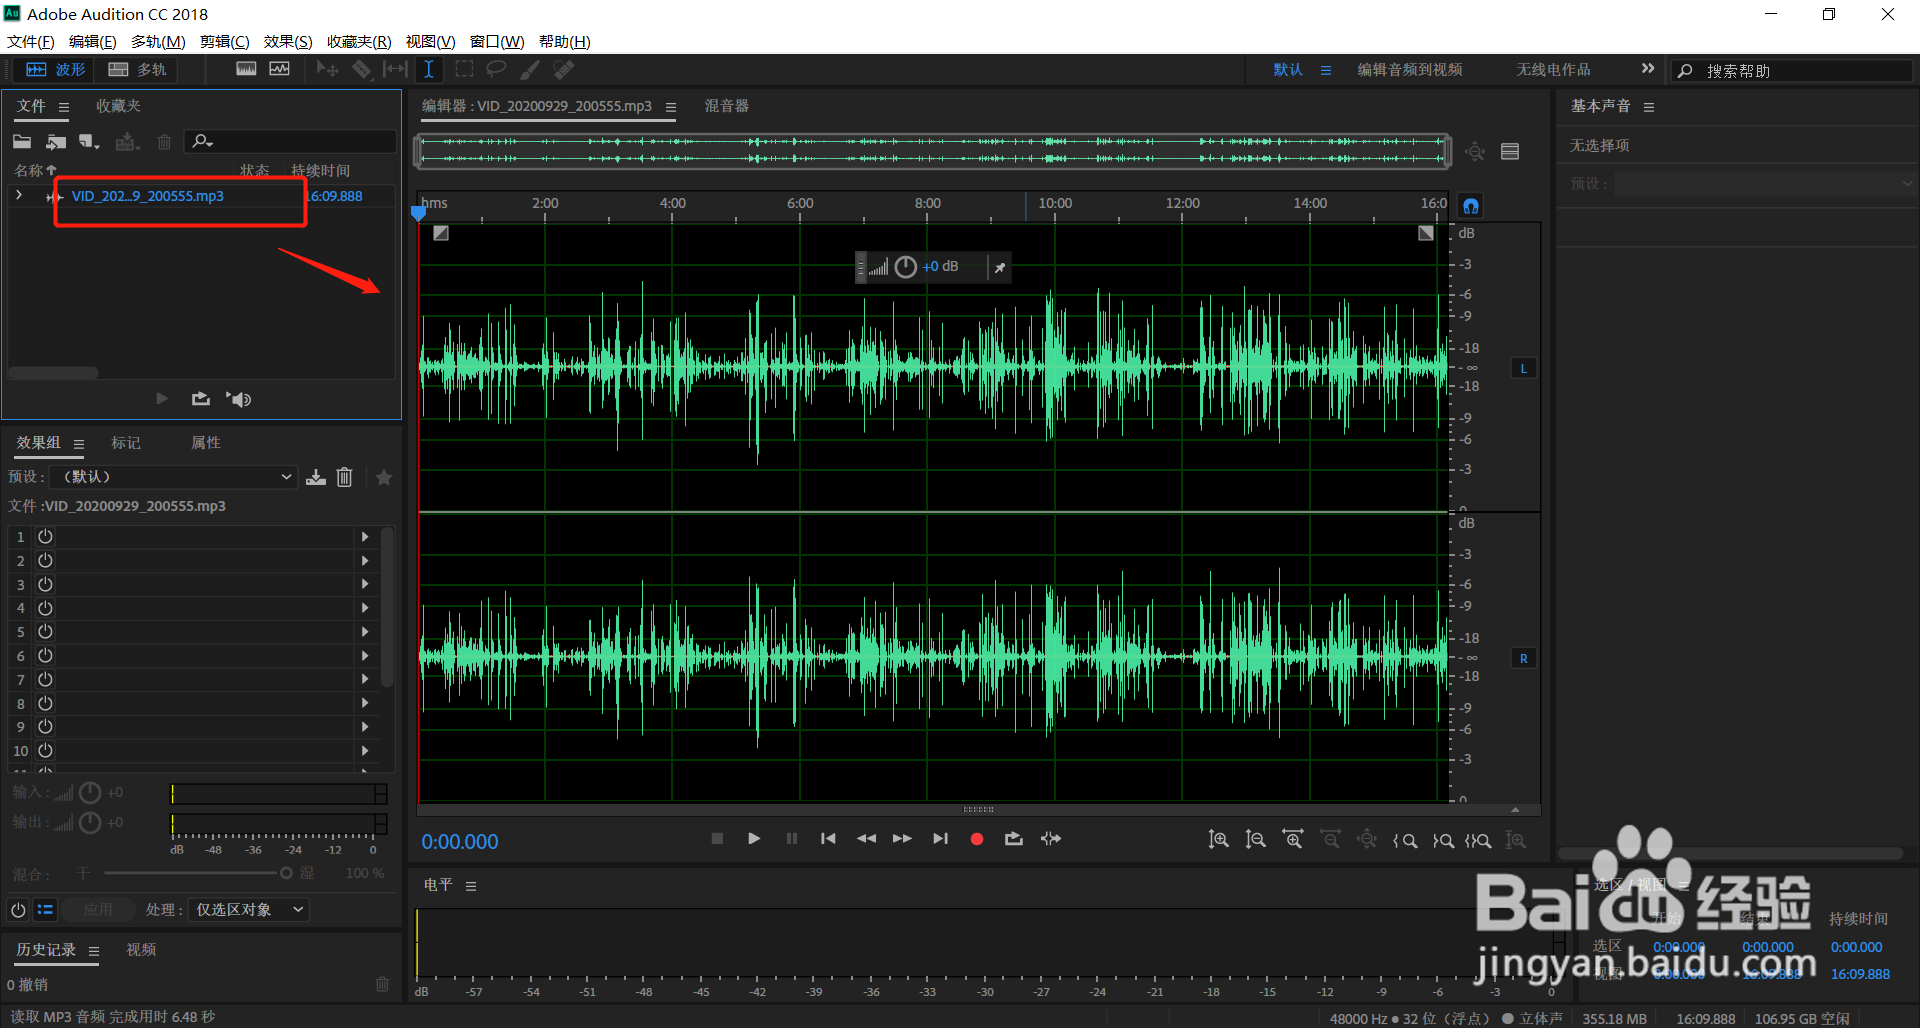Save the effects rack preset

pyautogui.click(x=316, y=477)
